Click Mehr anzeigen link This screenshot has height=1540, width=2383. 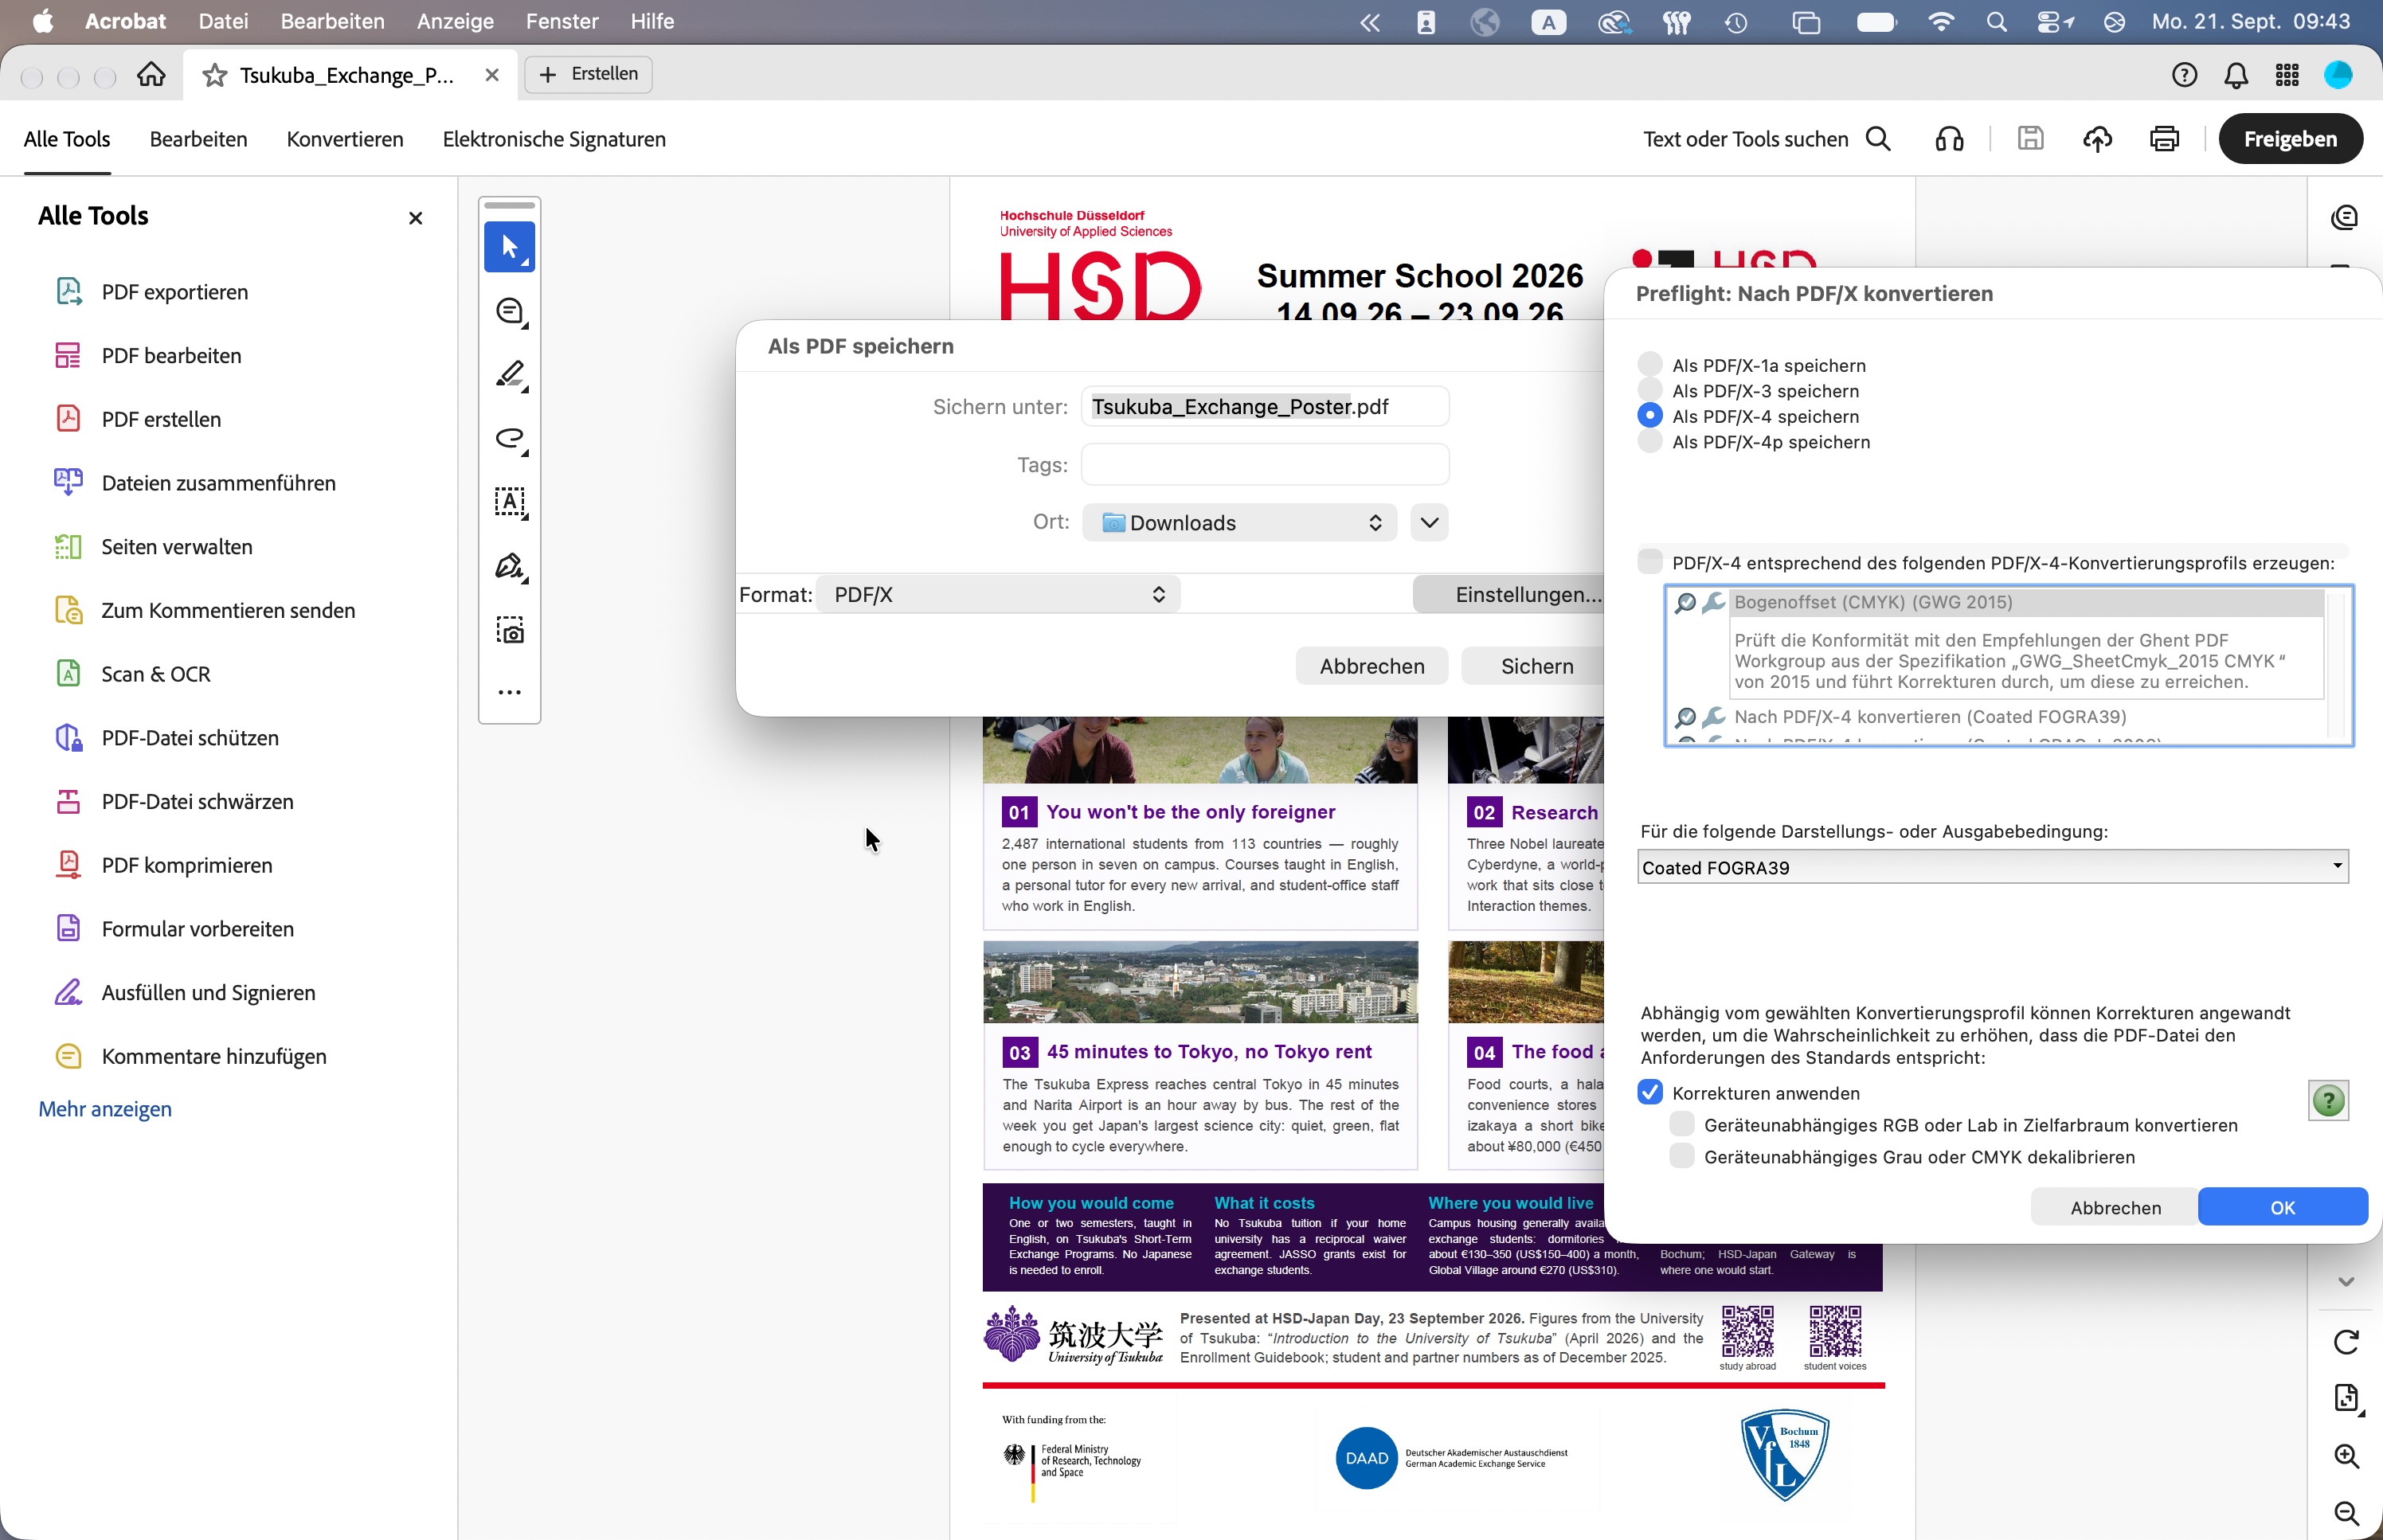click(105, 1109)
